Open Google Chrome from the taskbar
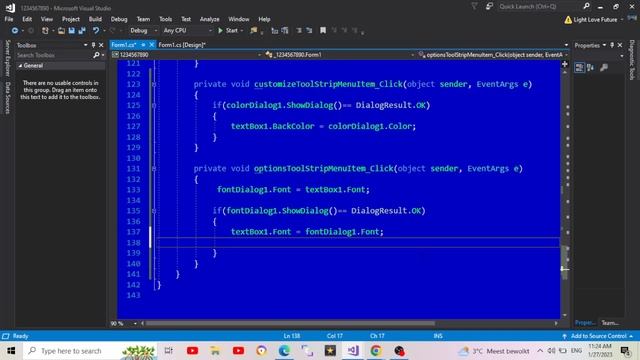This screenshot has width=640, height=360. point(376,351)
